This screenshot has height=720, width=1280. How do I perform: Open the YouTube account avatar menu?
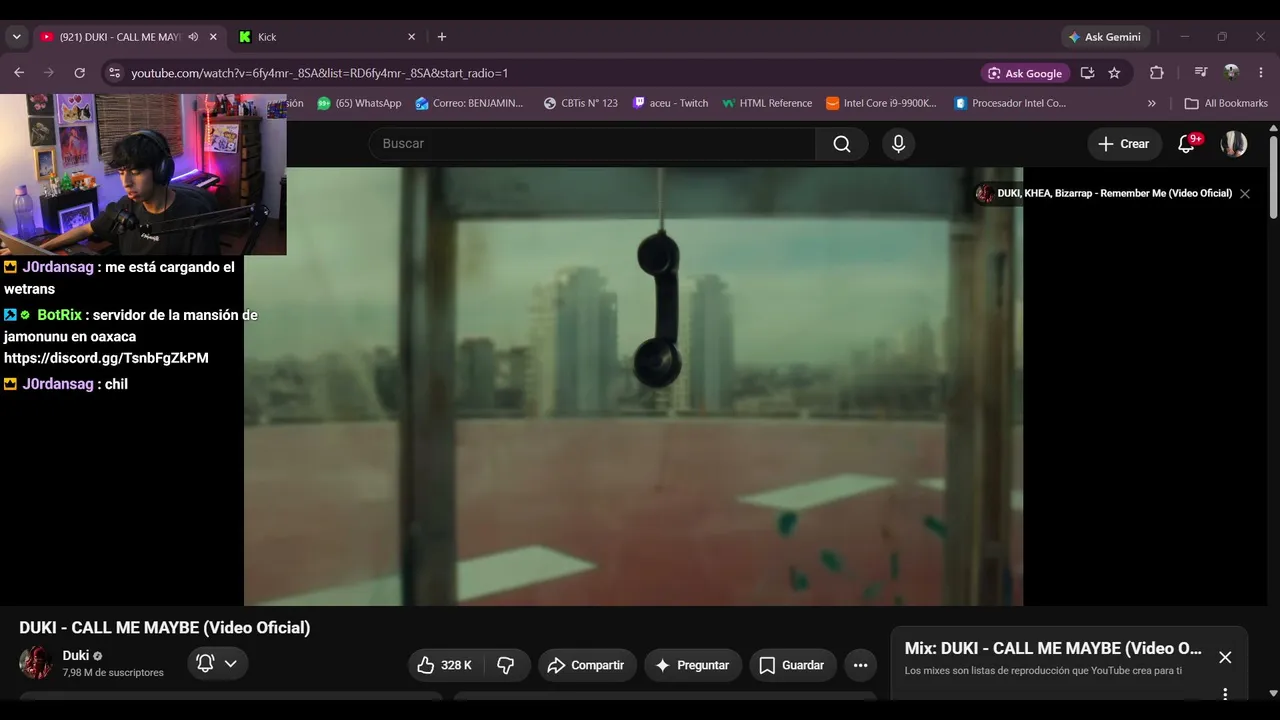(x=1234, y=144)
